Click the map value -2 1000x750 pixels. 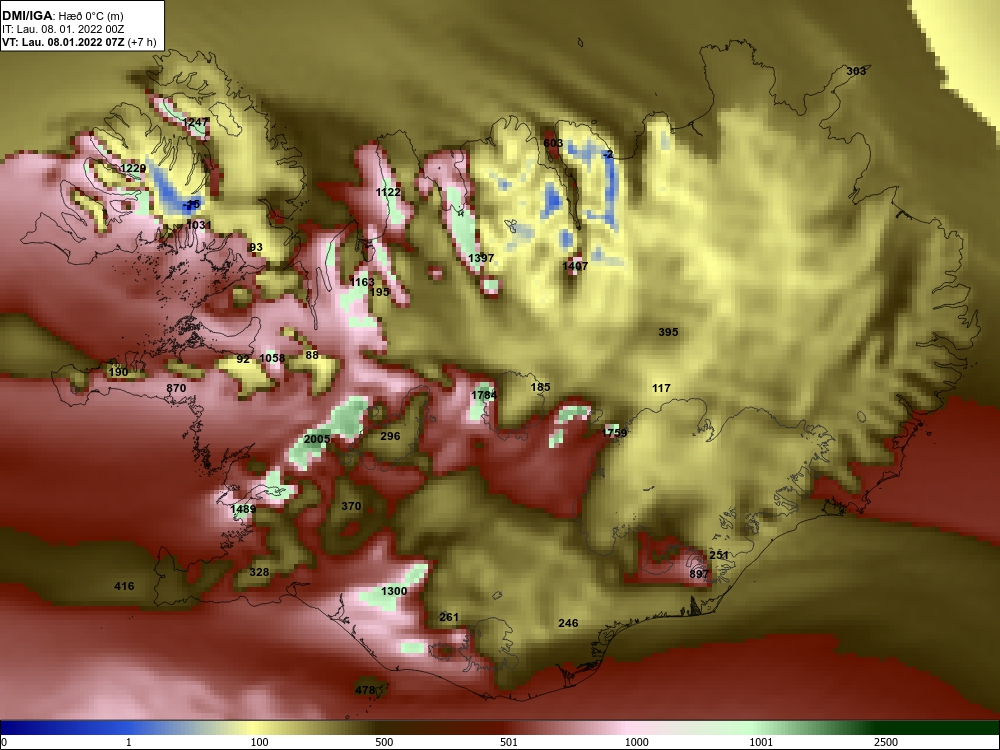click(x=608, y=154)
